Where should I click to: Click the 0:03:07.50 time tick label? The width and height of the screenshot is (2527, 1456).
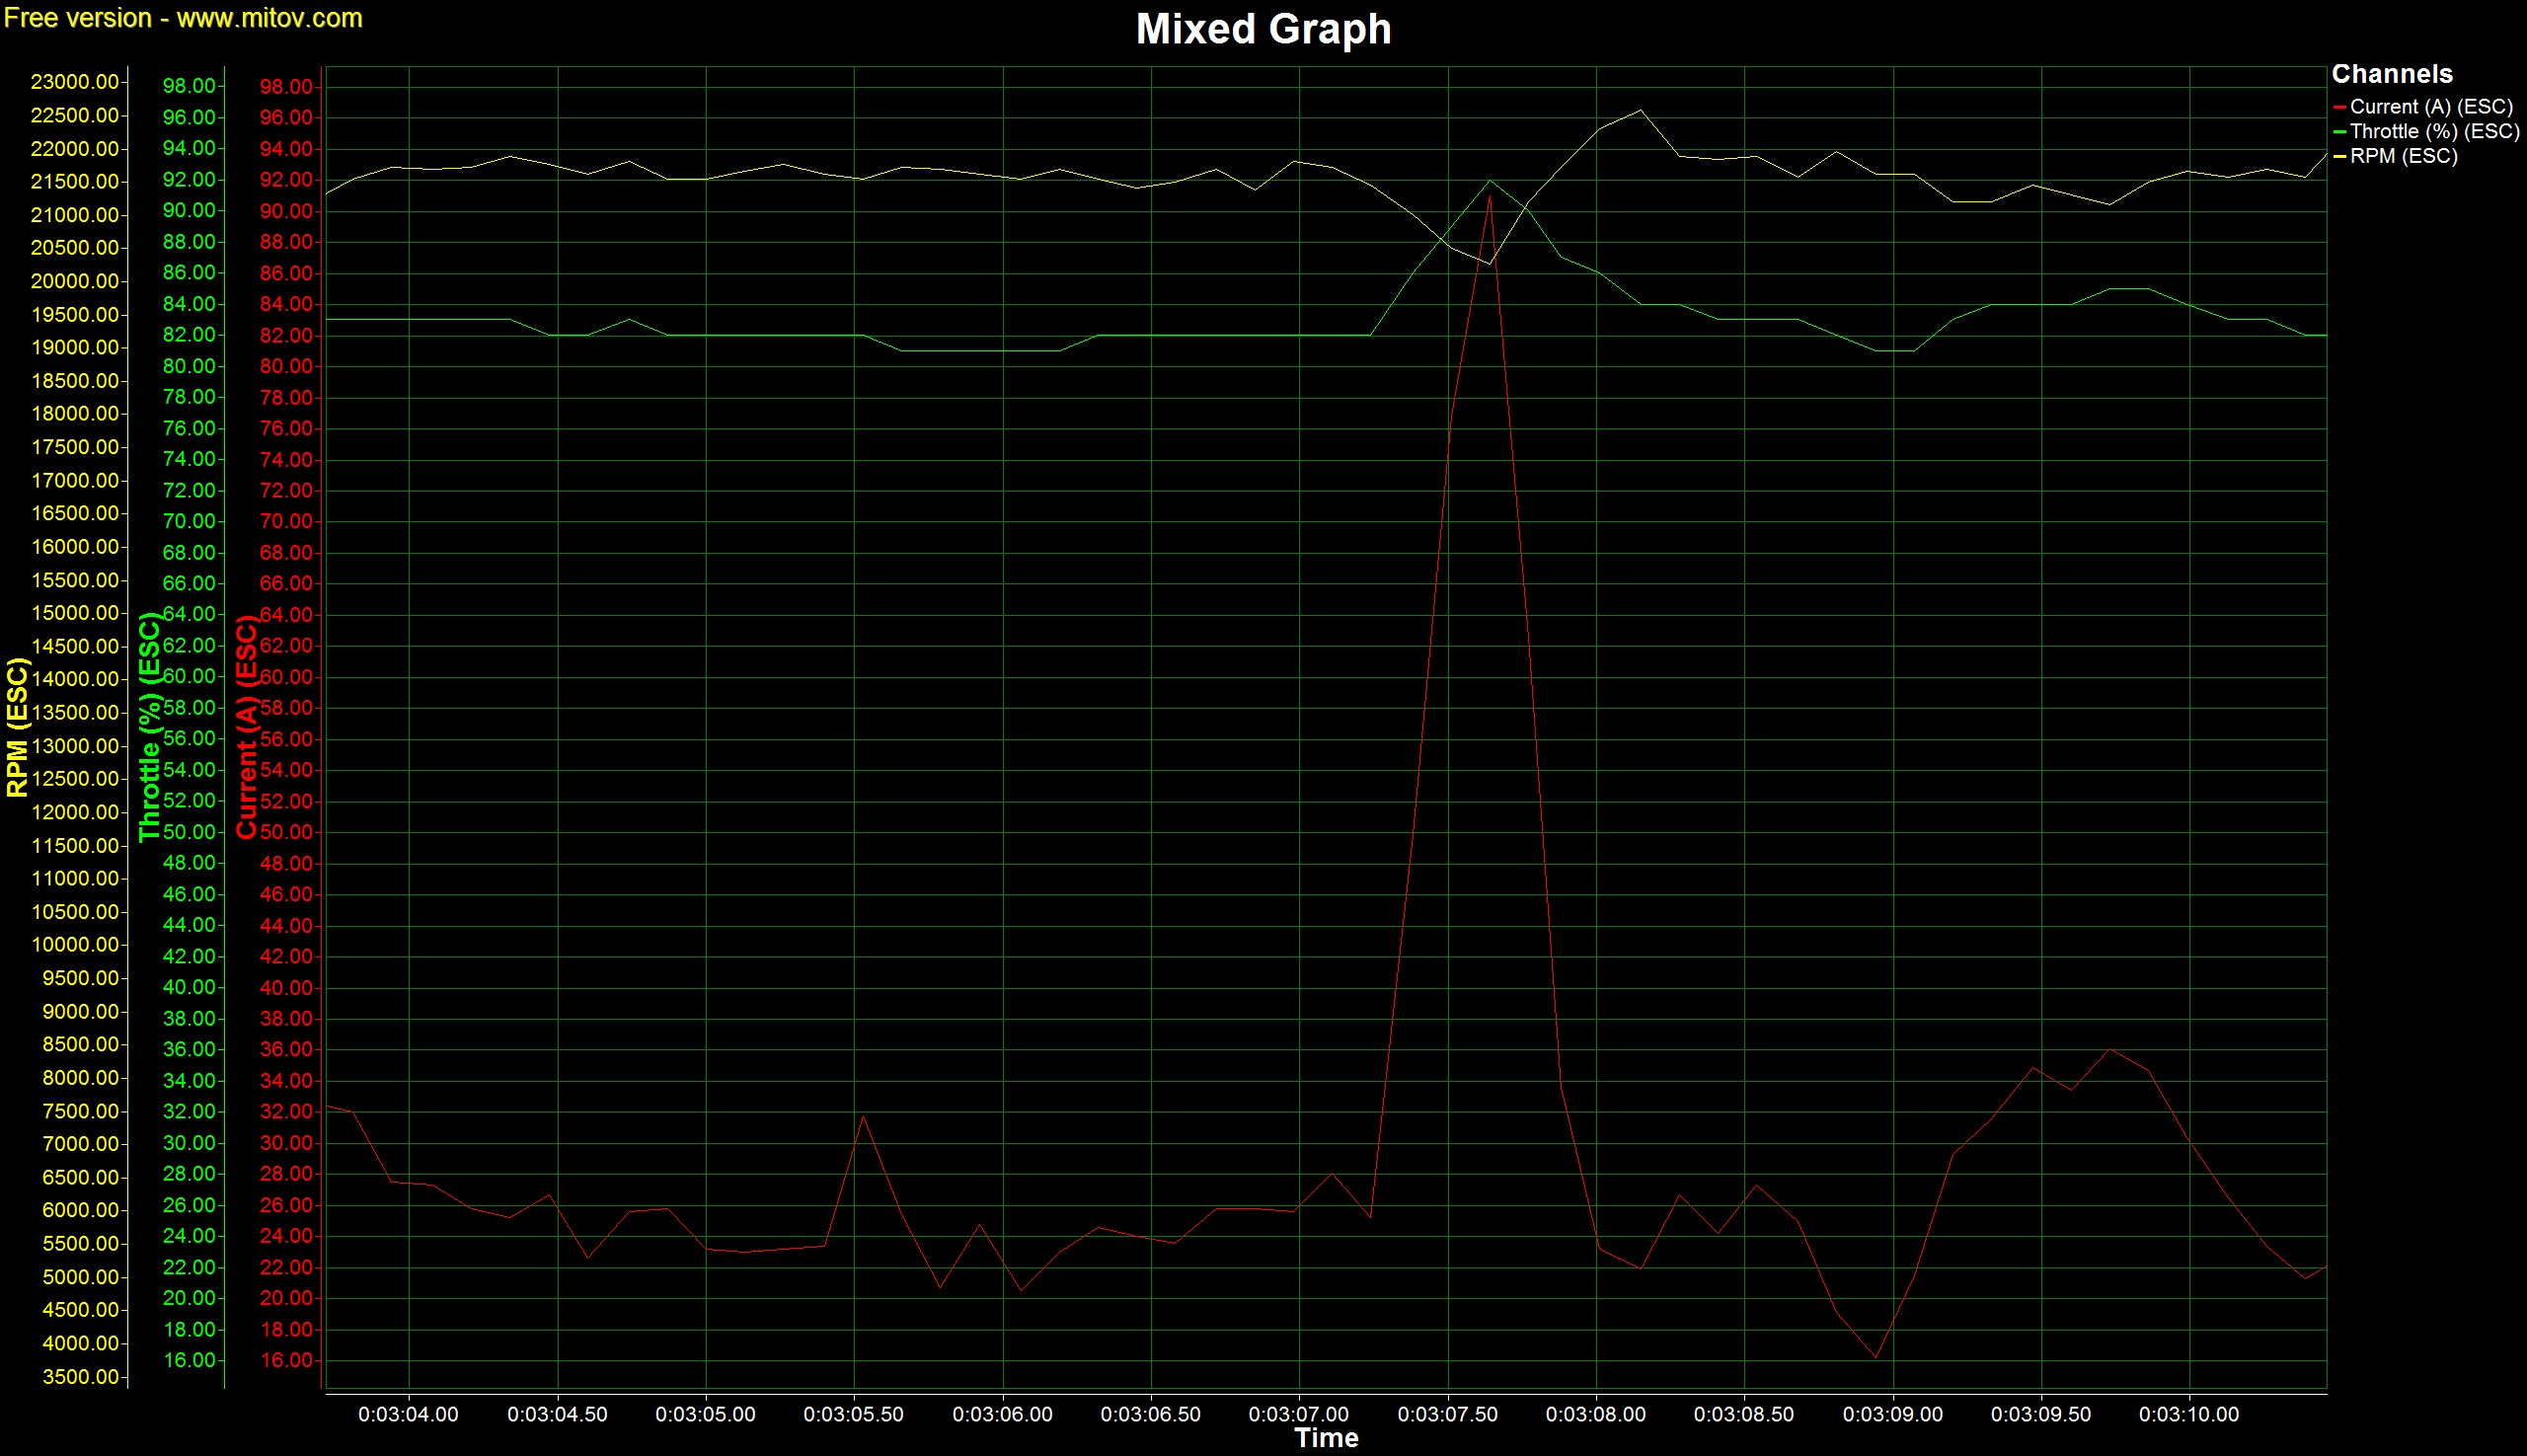(1447, 1415)
